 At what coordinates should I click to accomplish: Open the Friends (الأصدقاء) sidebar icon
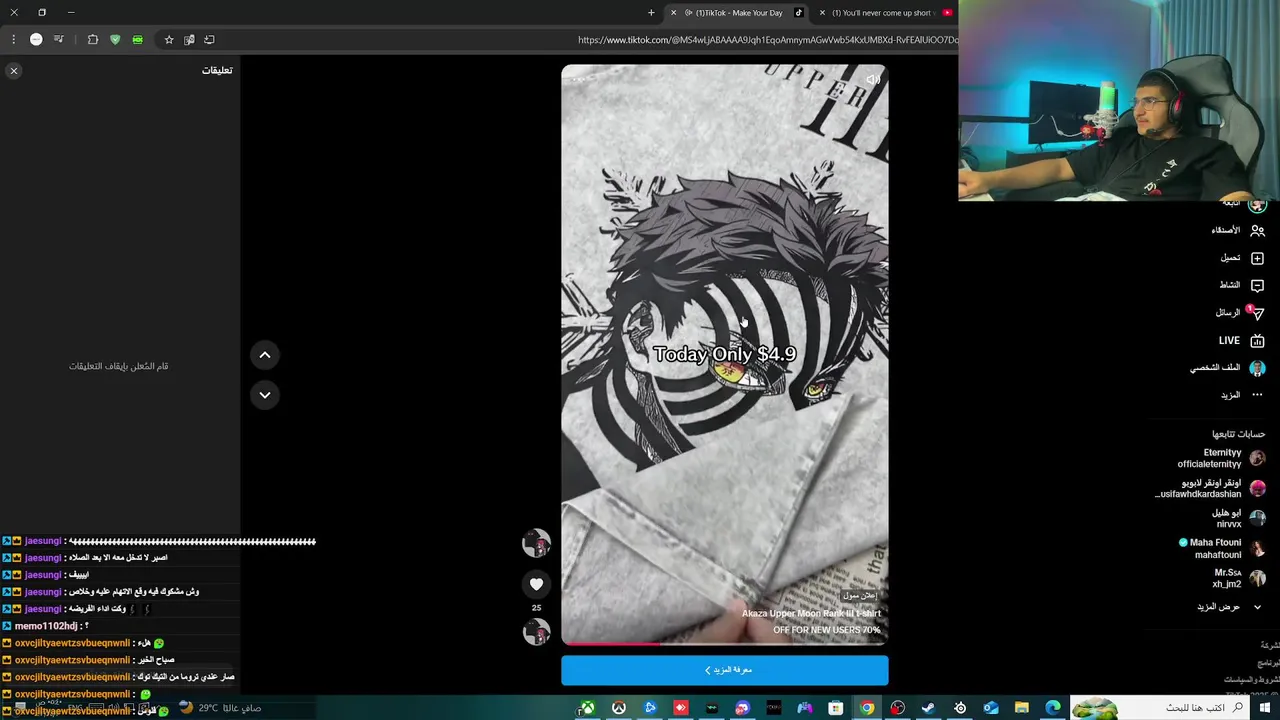[1257, 230]
